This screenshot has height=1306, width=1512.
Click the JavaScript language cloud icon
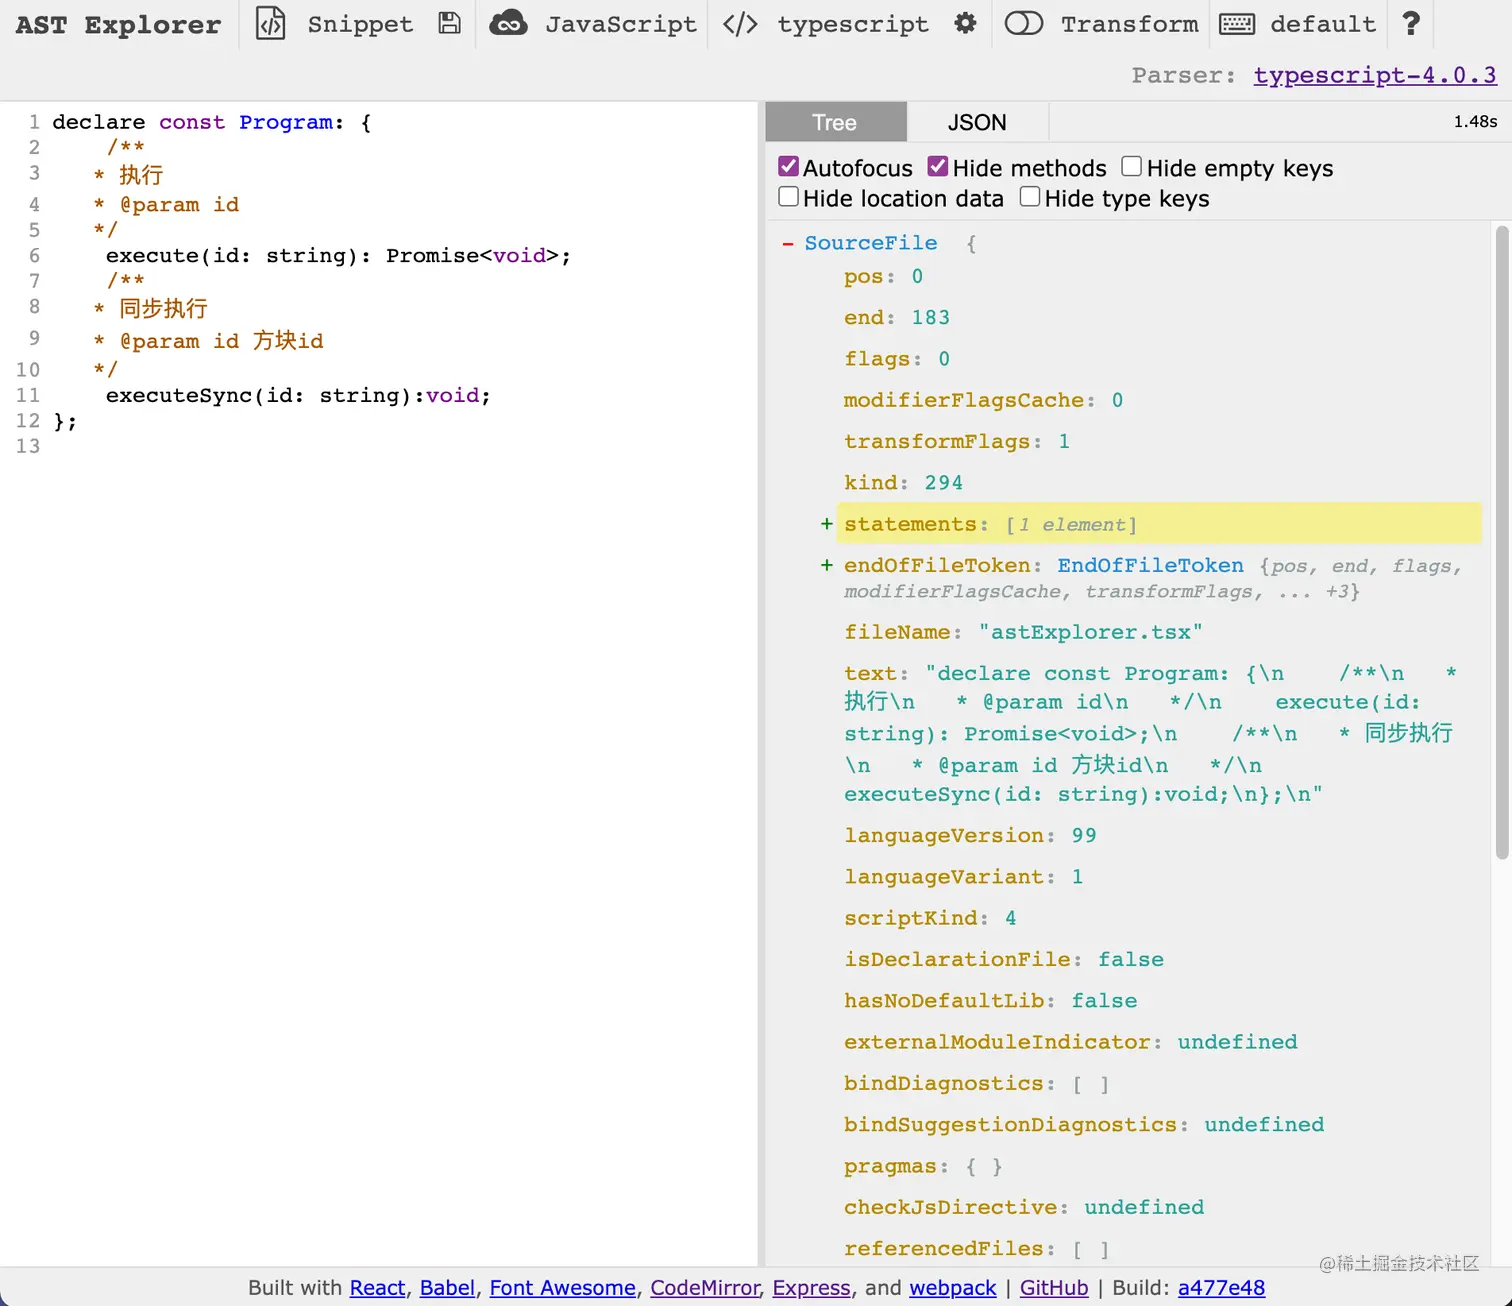click(509, 24)
